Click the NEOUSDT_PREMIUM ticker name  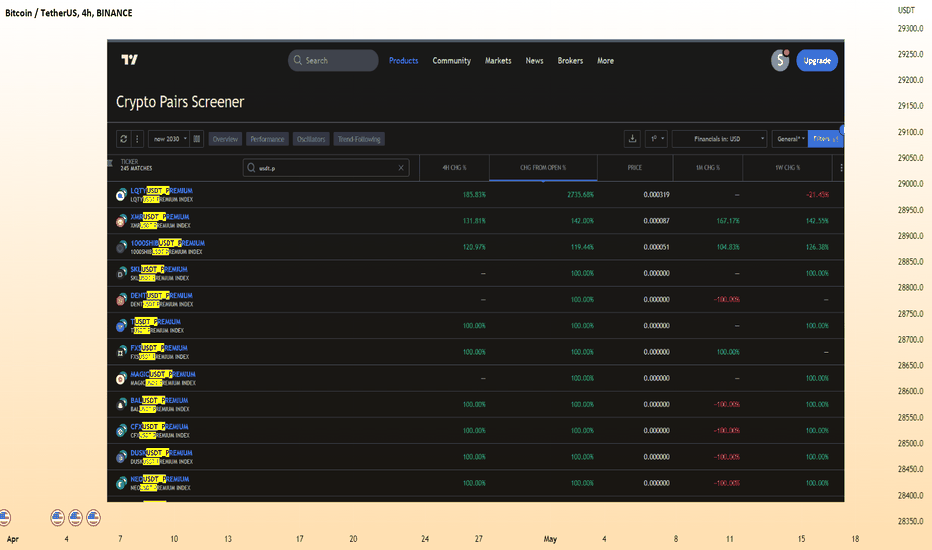pos(159,479)
